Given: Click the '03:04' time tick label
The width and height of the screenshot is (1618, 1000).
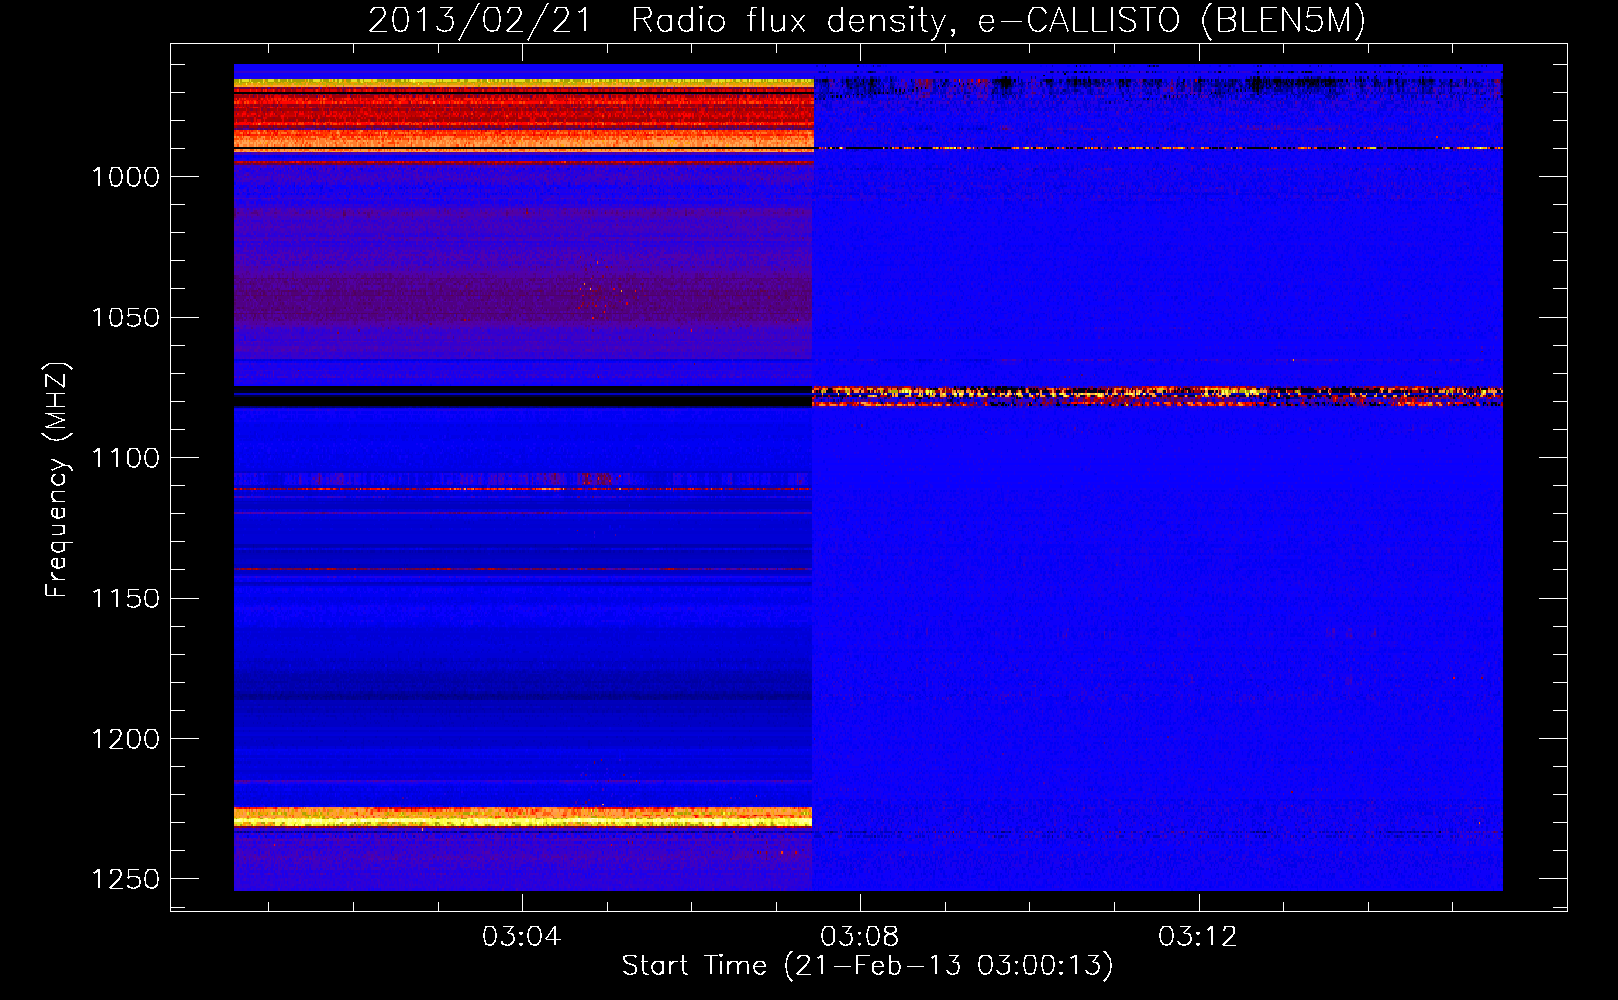Looking at the screenshot, I should tap(521, 937).
